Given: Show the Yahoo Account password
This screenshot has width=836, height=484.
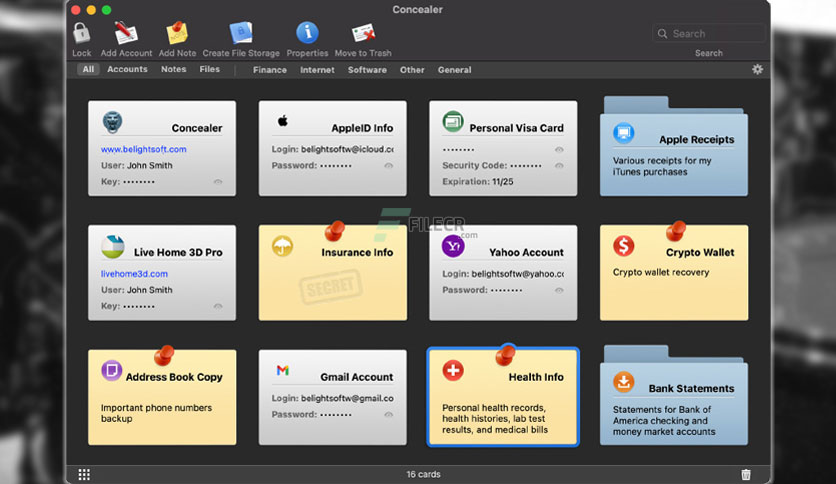Looking at the screenshot, I should pos(559,291).
